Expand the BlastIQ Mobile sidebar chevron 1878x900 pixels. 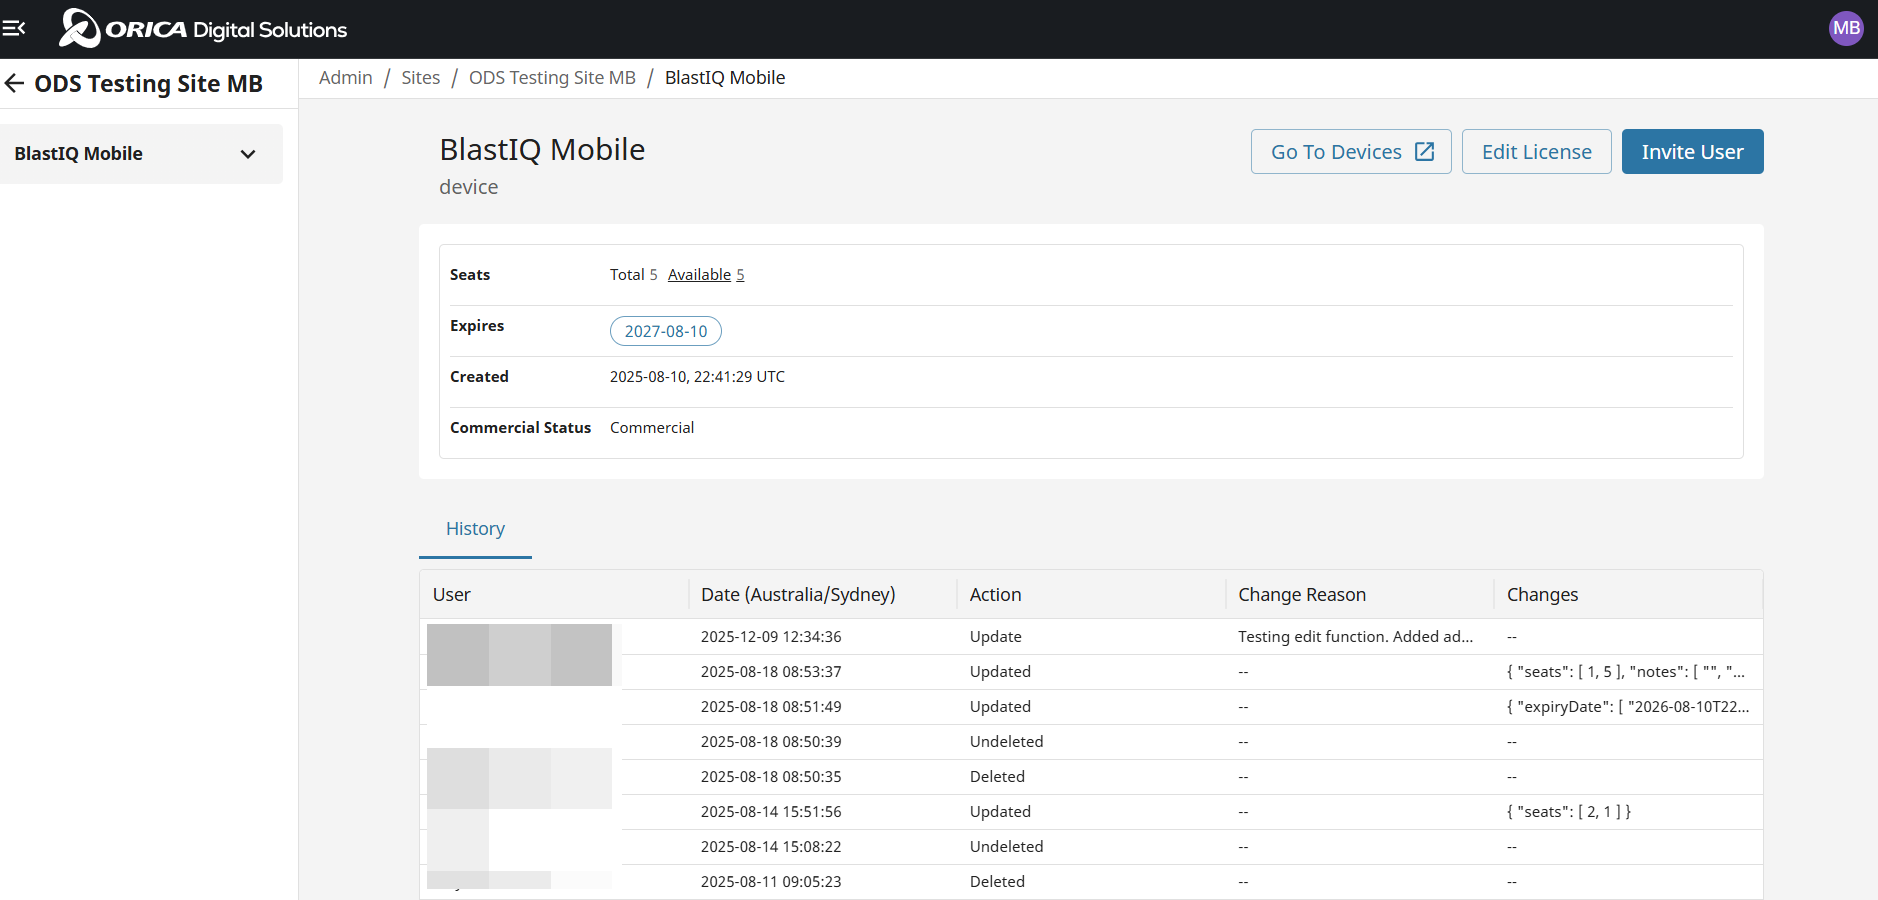pos(248,154)
